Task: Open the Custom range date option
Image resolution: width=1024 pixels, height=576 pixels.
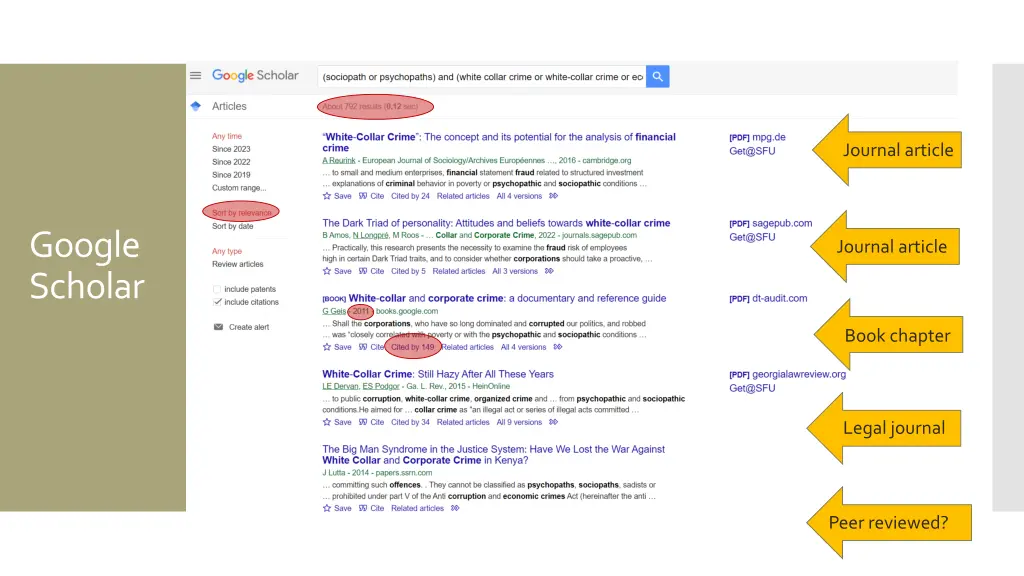Action: (x=239, y=188)
